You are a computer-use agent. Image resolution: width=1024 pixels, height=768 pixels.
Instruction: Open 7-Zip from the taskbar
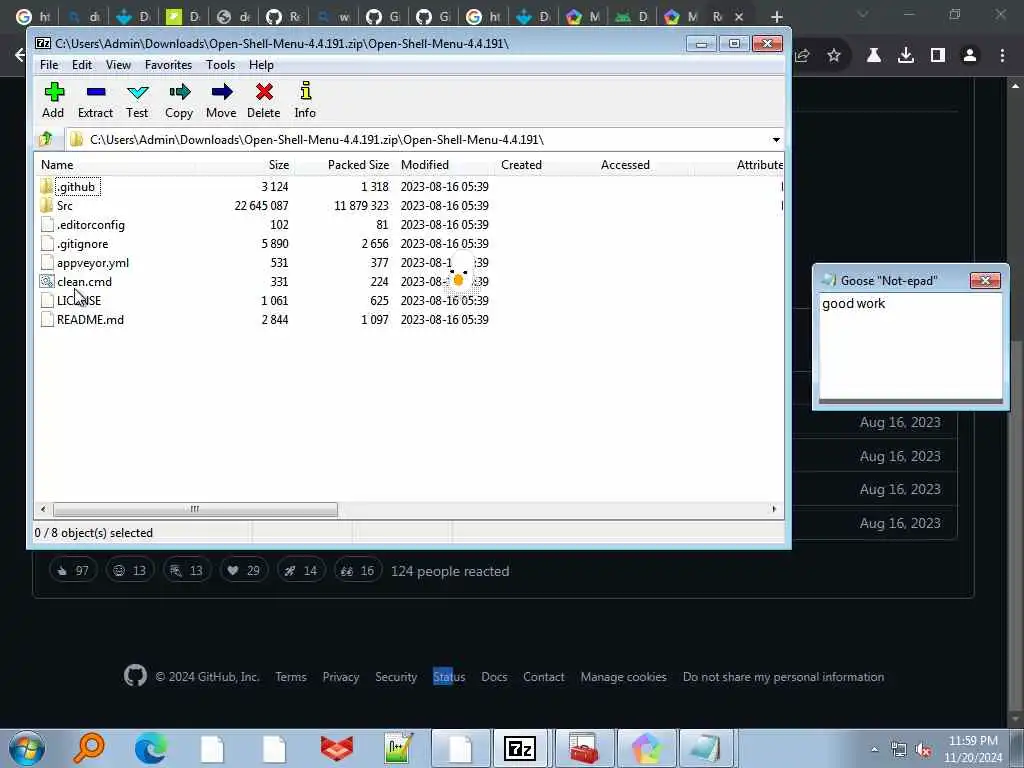pyautogui.click(x=520, y=748)
